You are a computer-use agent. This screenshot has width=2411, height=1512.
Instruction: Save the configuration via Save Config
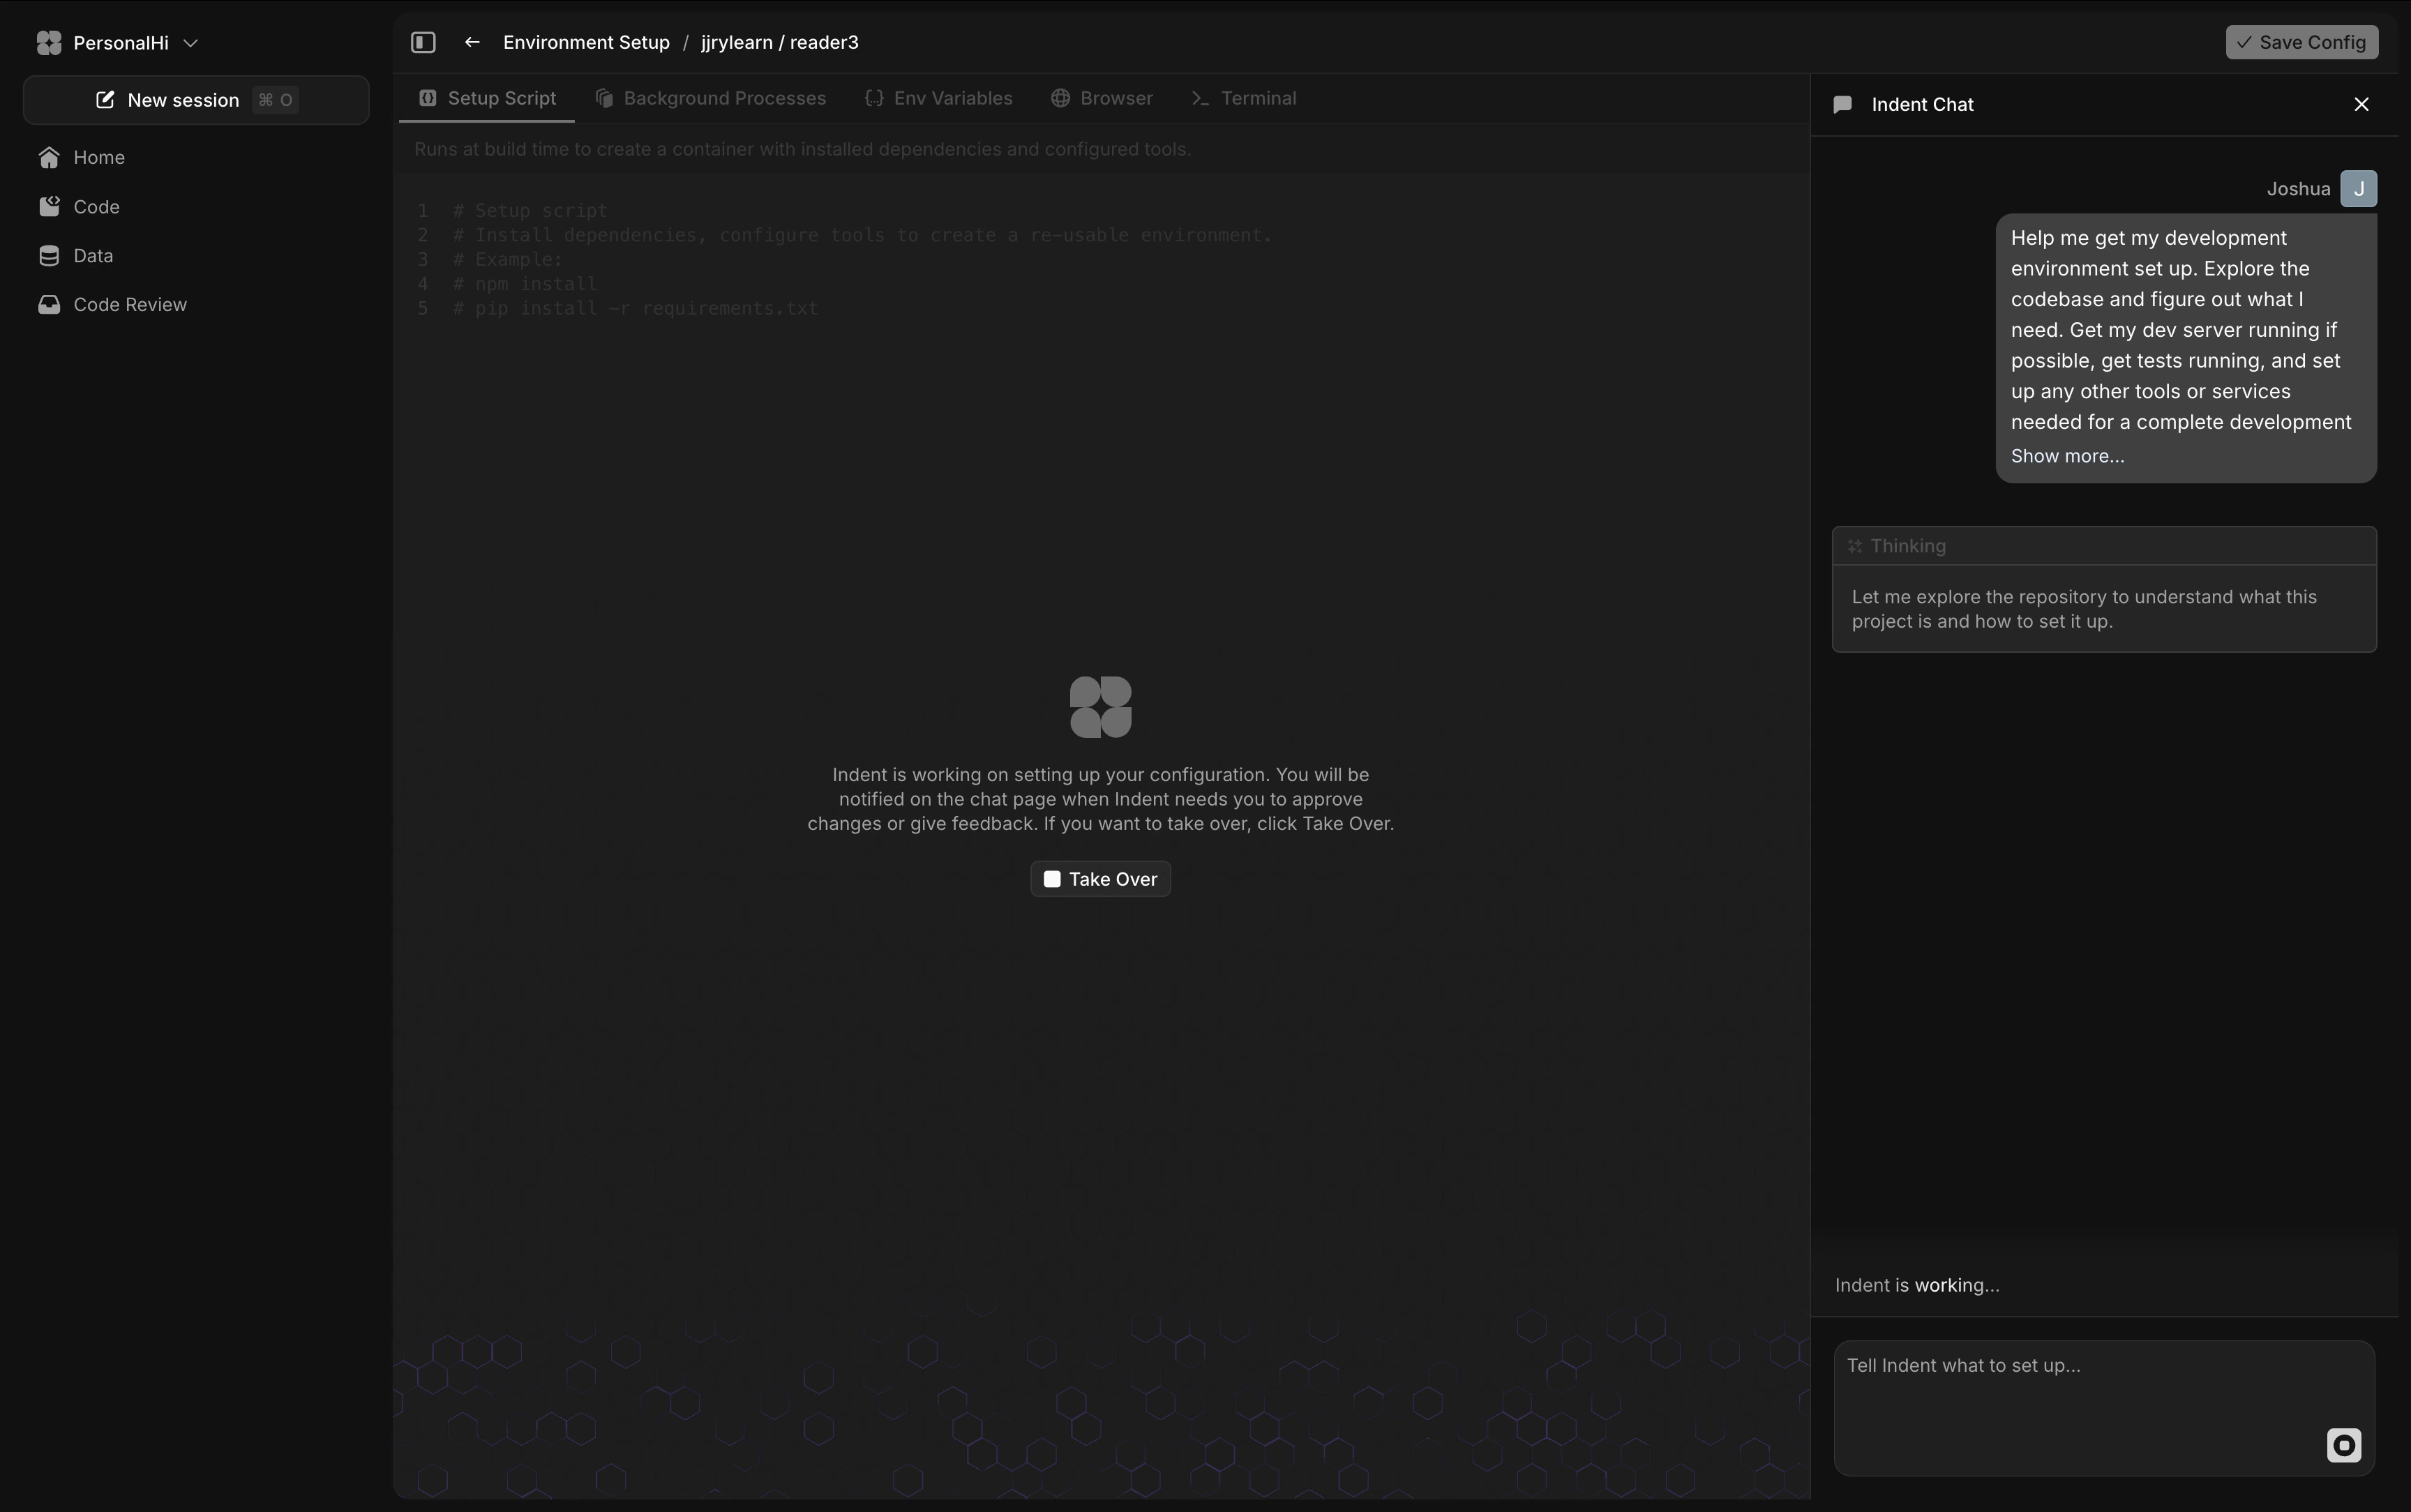[x=2301, y=42]
